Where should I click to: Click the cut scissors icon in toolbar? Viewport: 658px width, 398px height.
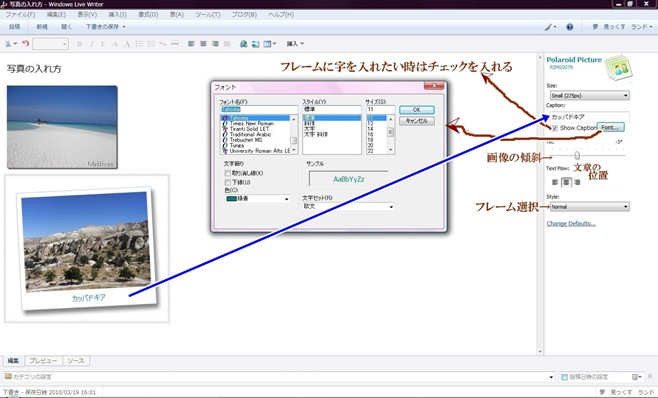pos(8,44)
